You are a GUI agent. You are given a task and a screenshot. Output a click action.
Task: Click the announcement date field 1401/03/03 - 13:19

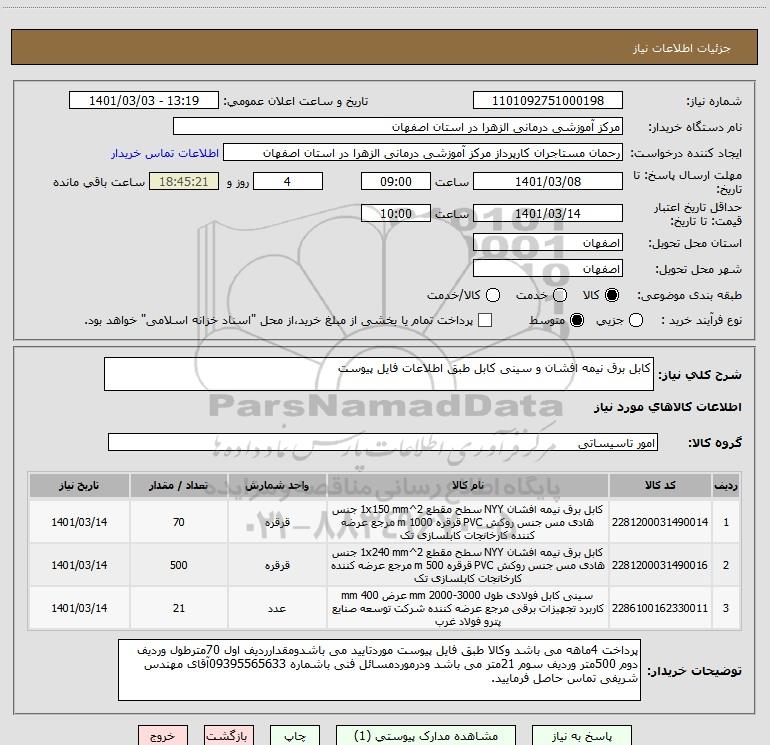click(144, 100)
